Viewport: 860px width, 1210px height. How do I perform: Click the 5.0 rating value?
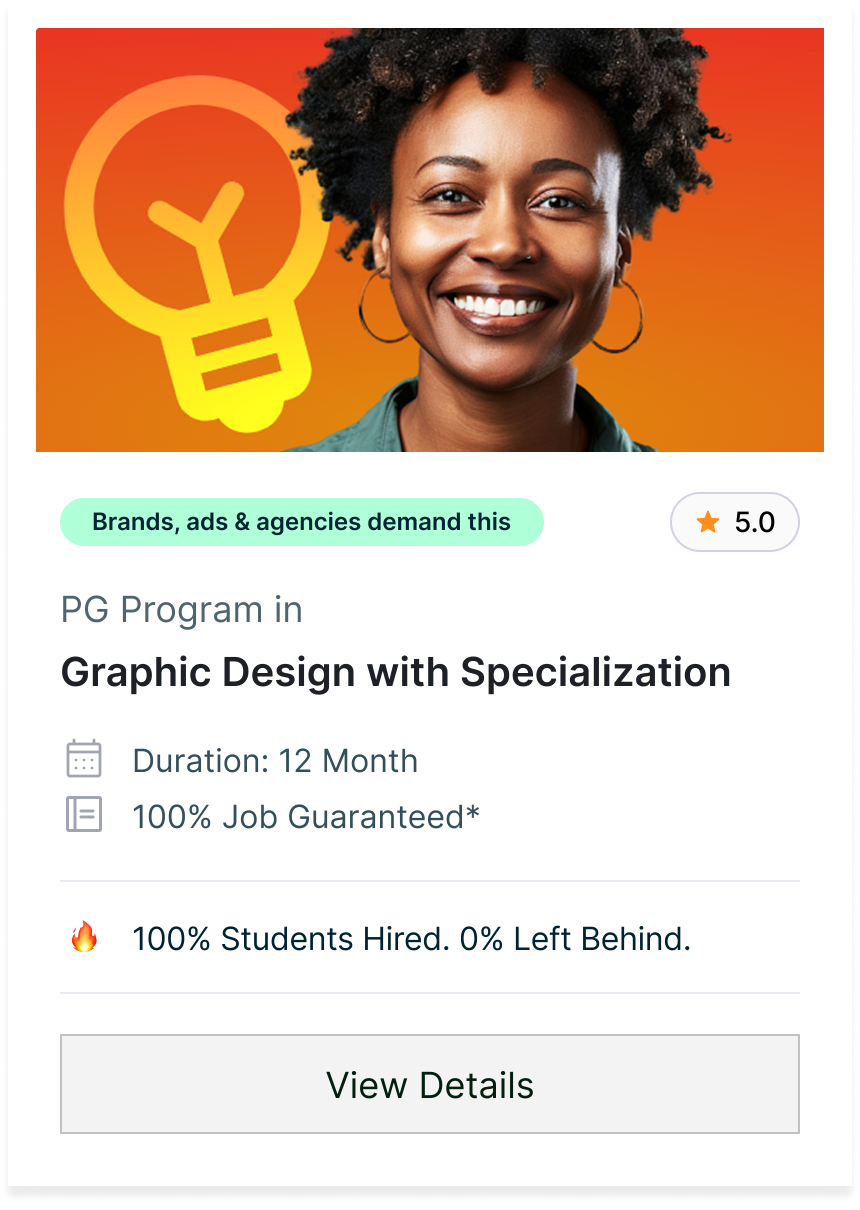pos(755,522)
